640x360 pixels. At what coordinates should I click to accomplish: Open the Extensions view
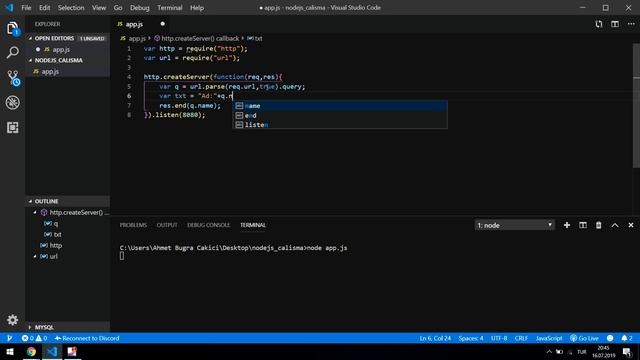coord(13,127)
